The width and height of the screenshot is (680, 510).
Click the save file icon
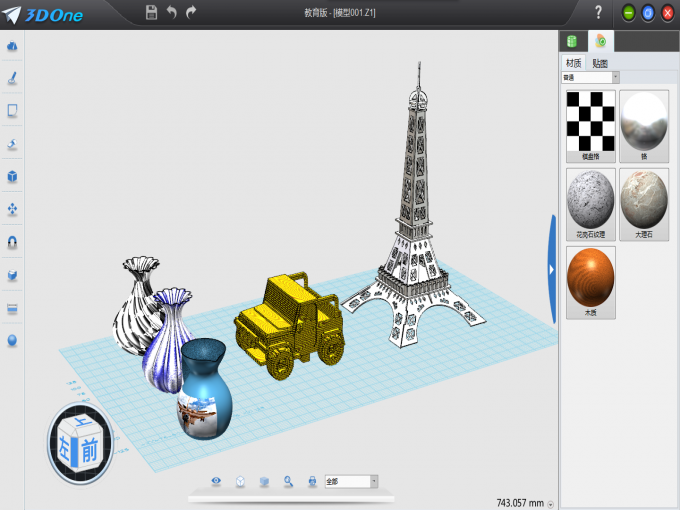(151, 12)
